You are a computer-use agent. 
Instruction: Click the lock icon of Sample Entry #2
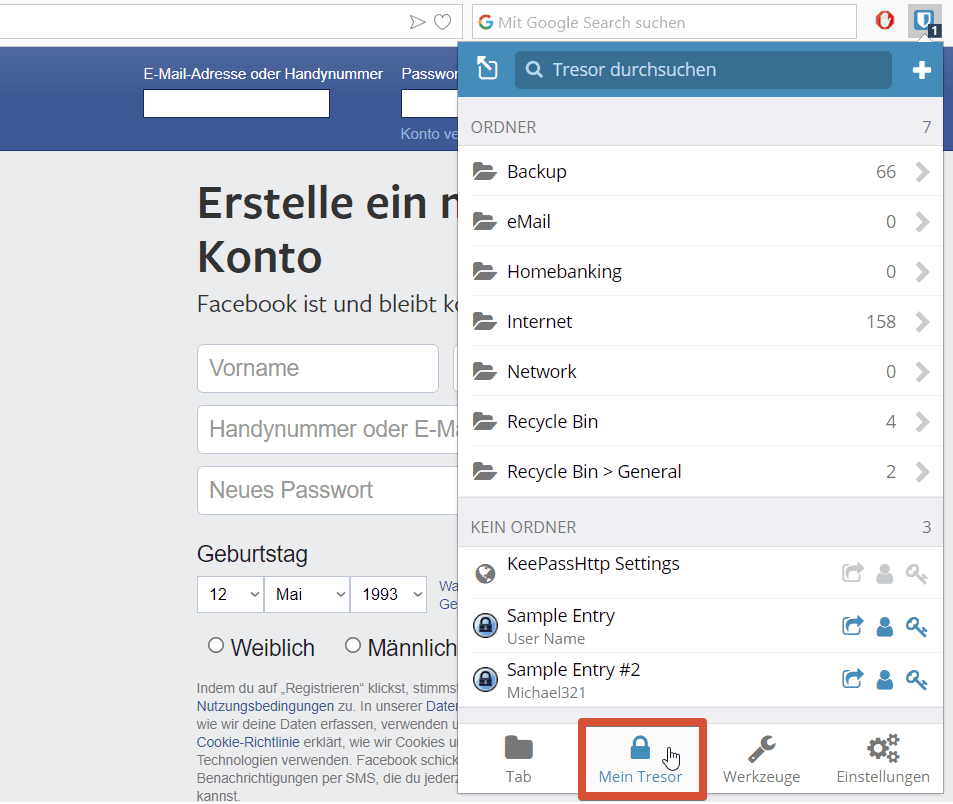pos(485,679)
